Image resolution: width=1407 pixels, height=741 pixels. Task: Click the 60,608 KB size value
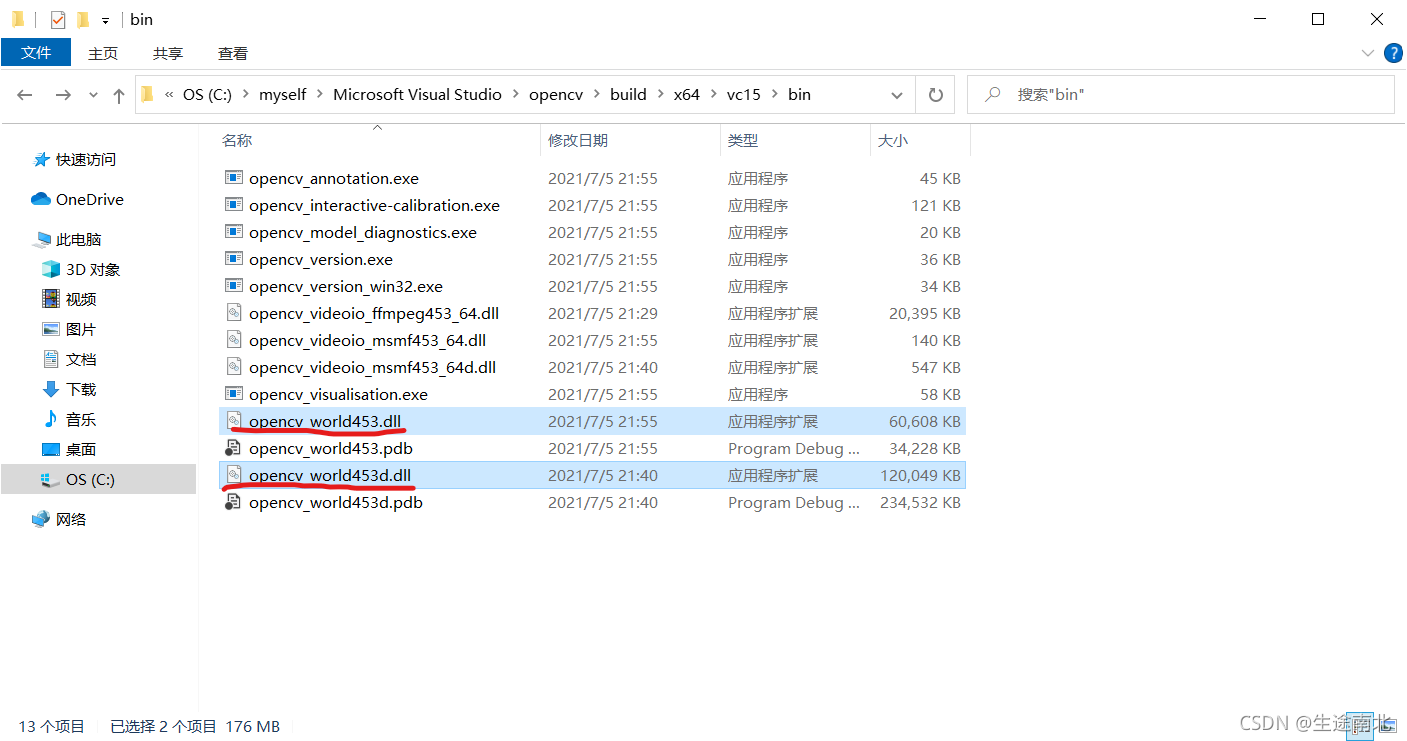(x=925, y=421)
